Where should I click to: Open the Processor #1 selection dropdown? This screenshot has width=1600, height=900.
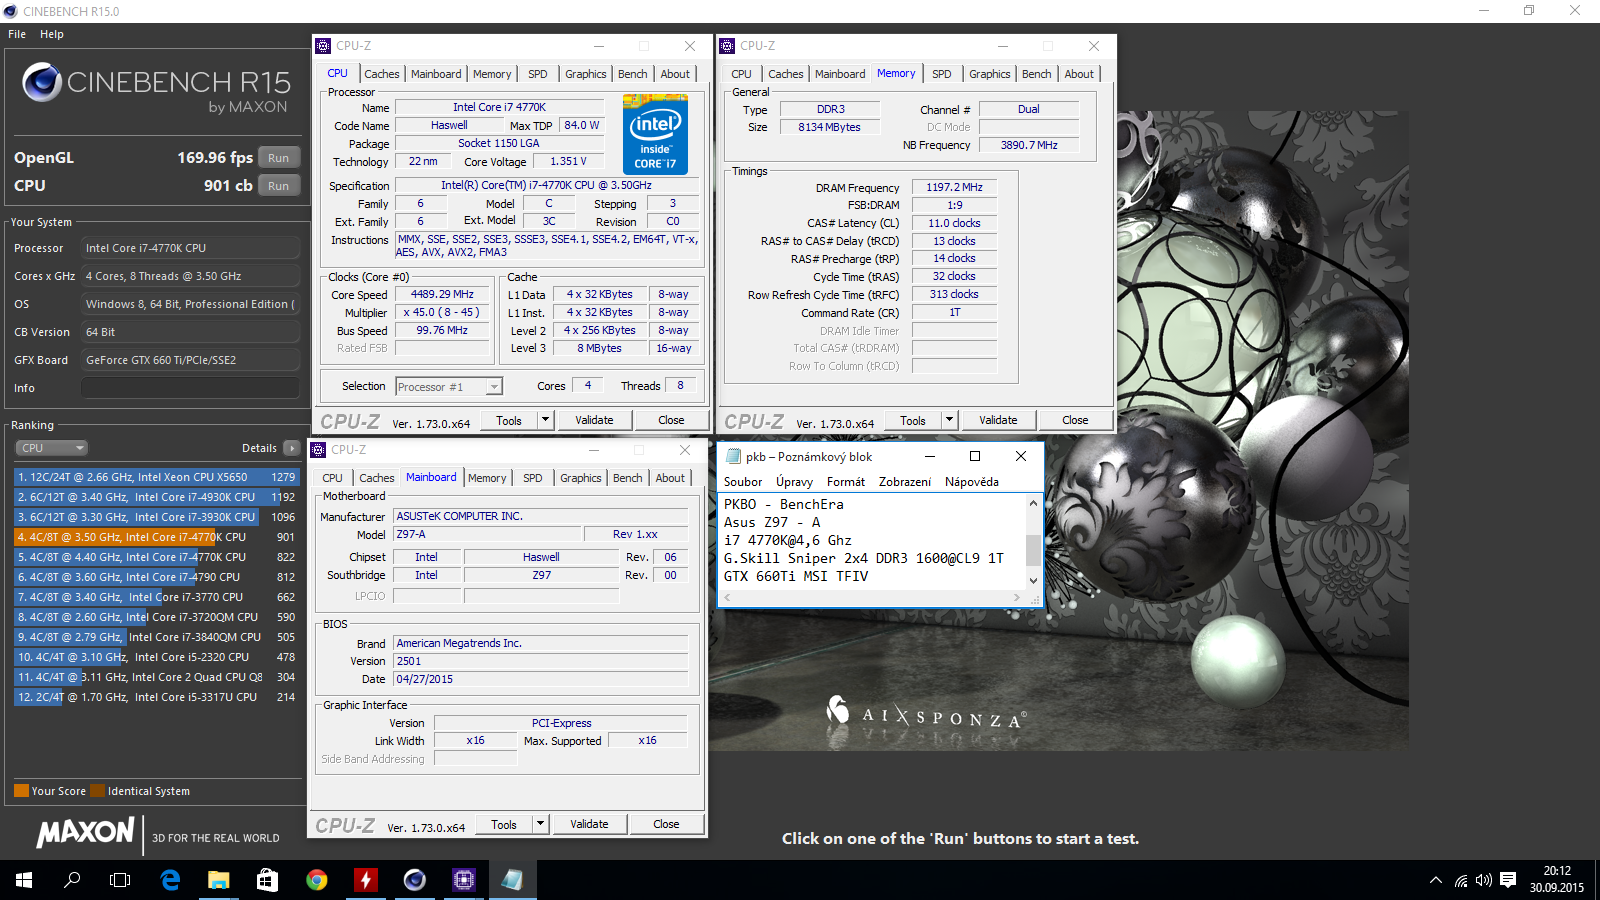pos(449,387)
